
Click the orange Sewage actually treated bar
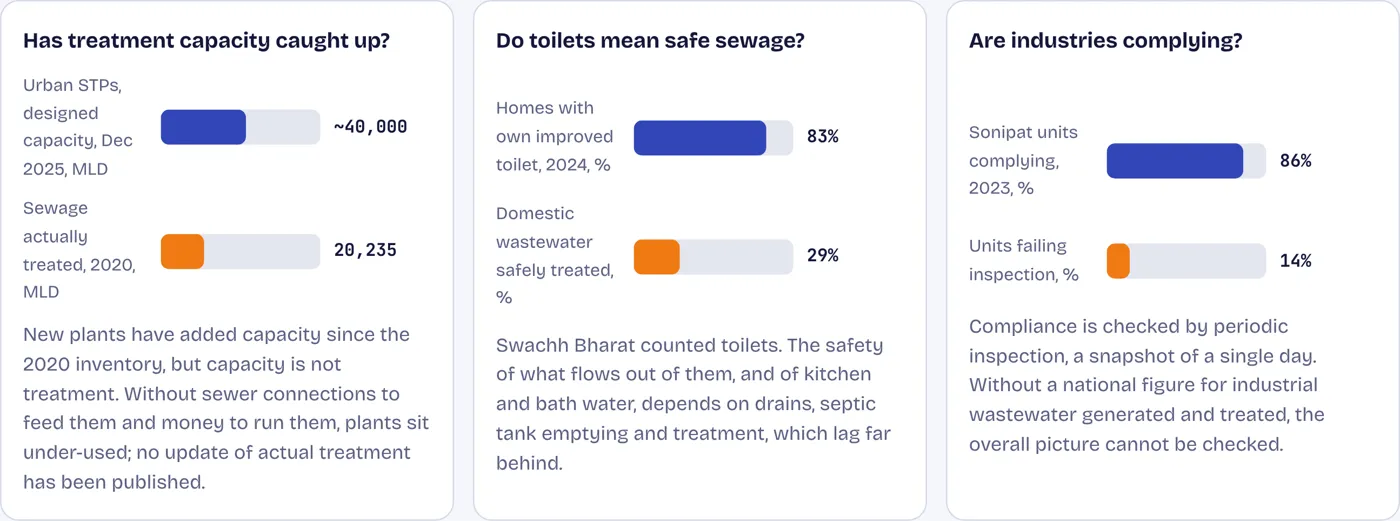[x=182, y=252]
